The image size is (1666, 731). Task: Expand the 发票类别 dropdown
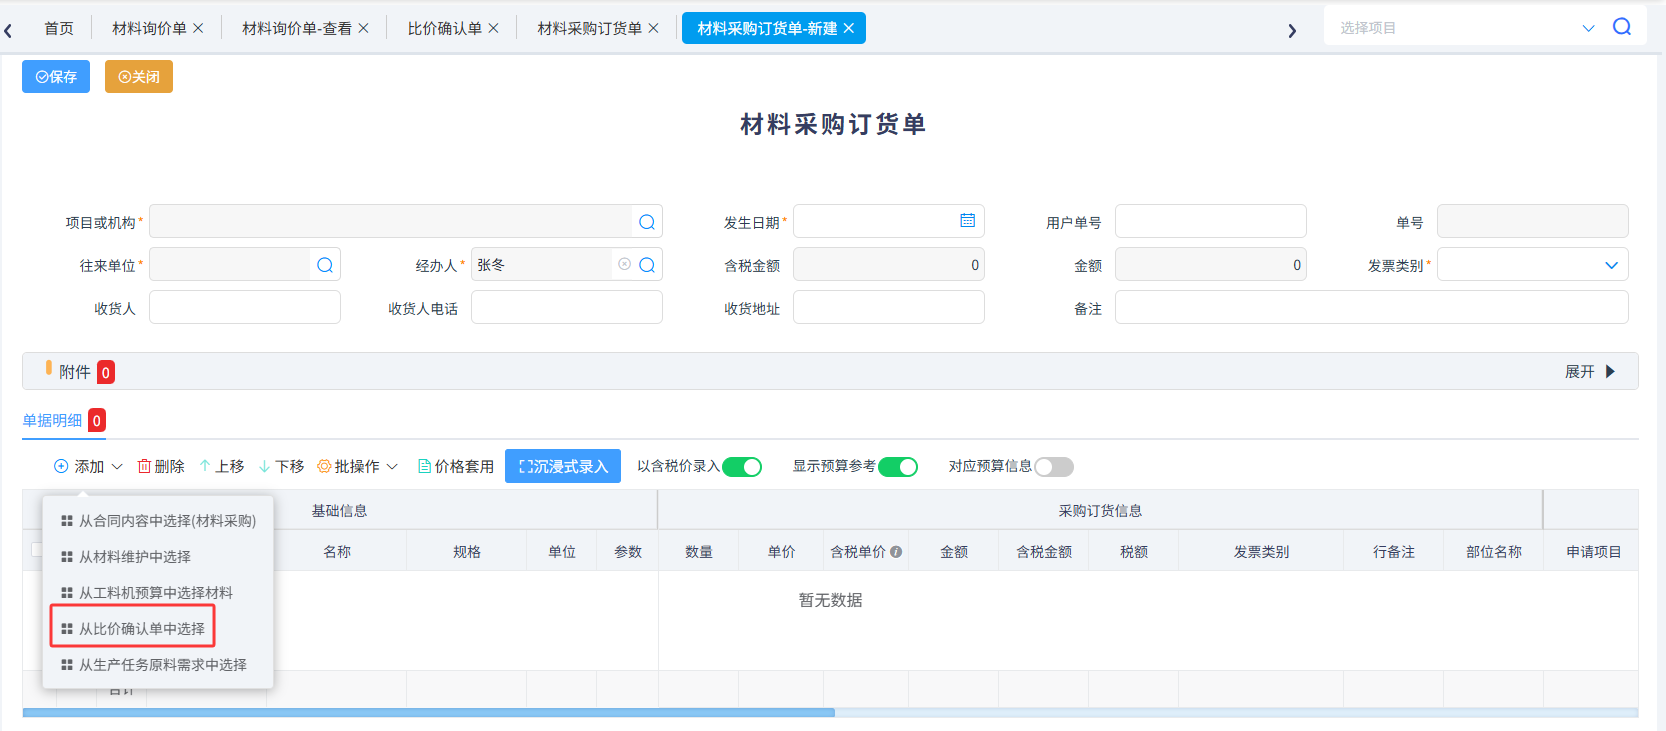[1611, 265]
